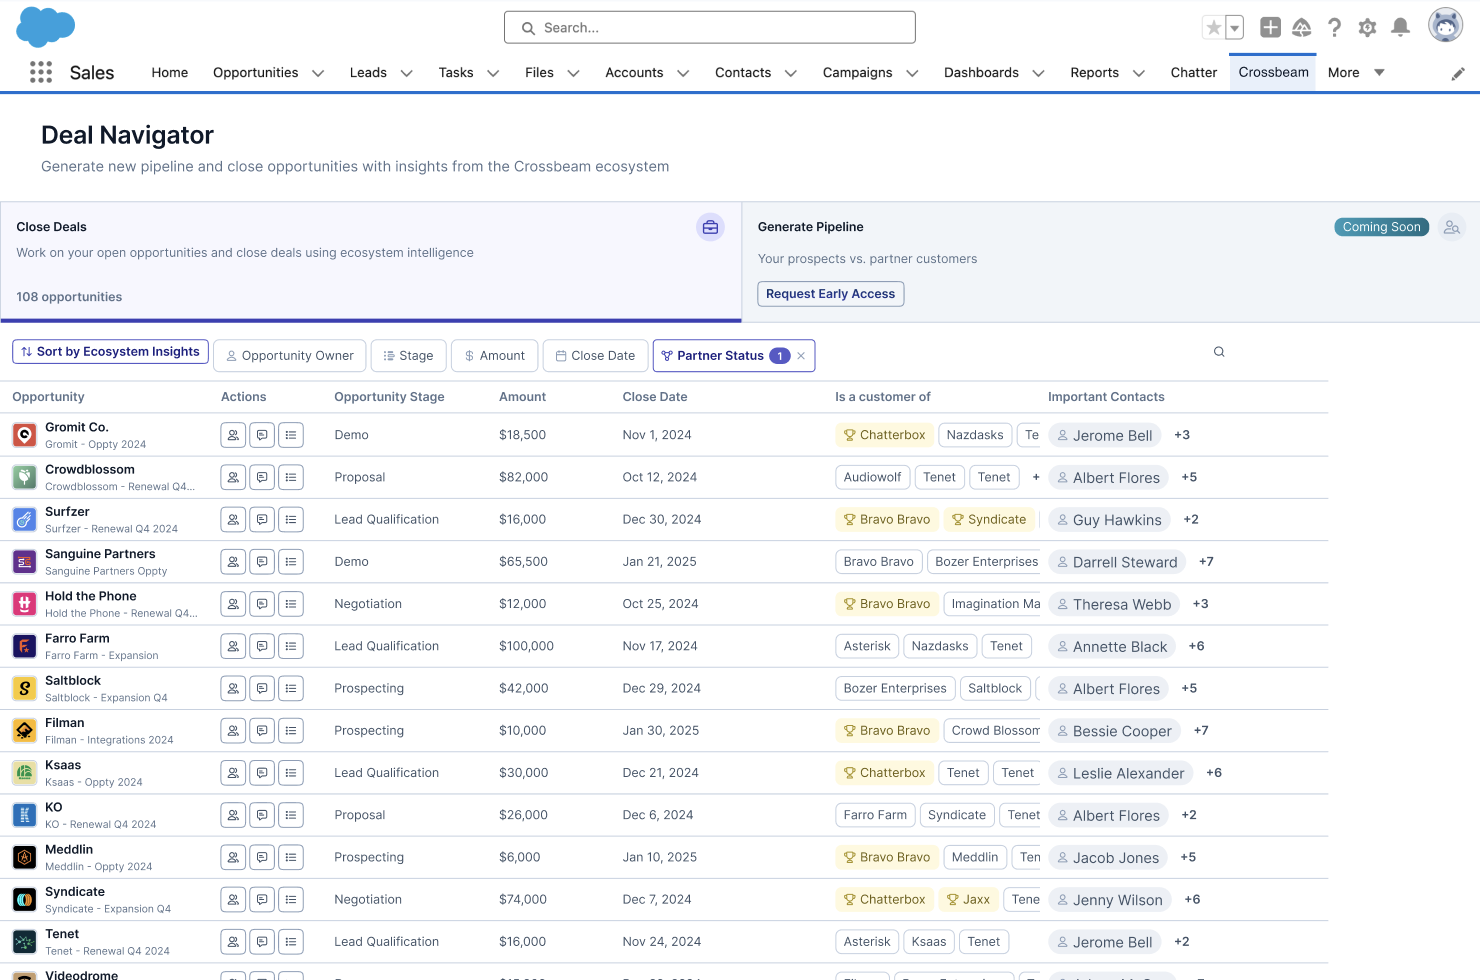Open the Opportunity Owner filter
1480x980 pixels.
tap(290, 356)
